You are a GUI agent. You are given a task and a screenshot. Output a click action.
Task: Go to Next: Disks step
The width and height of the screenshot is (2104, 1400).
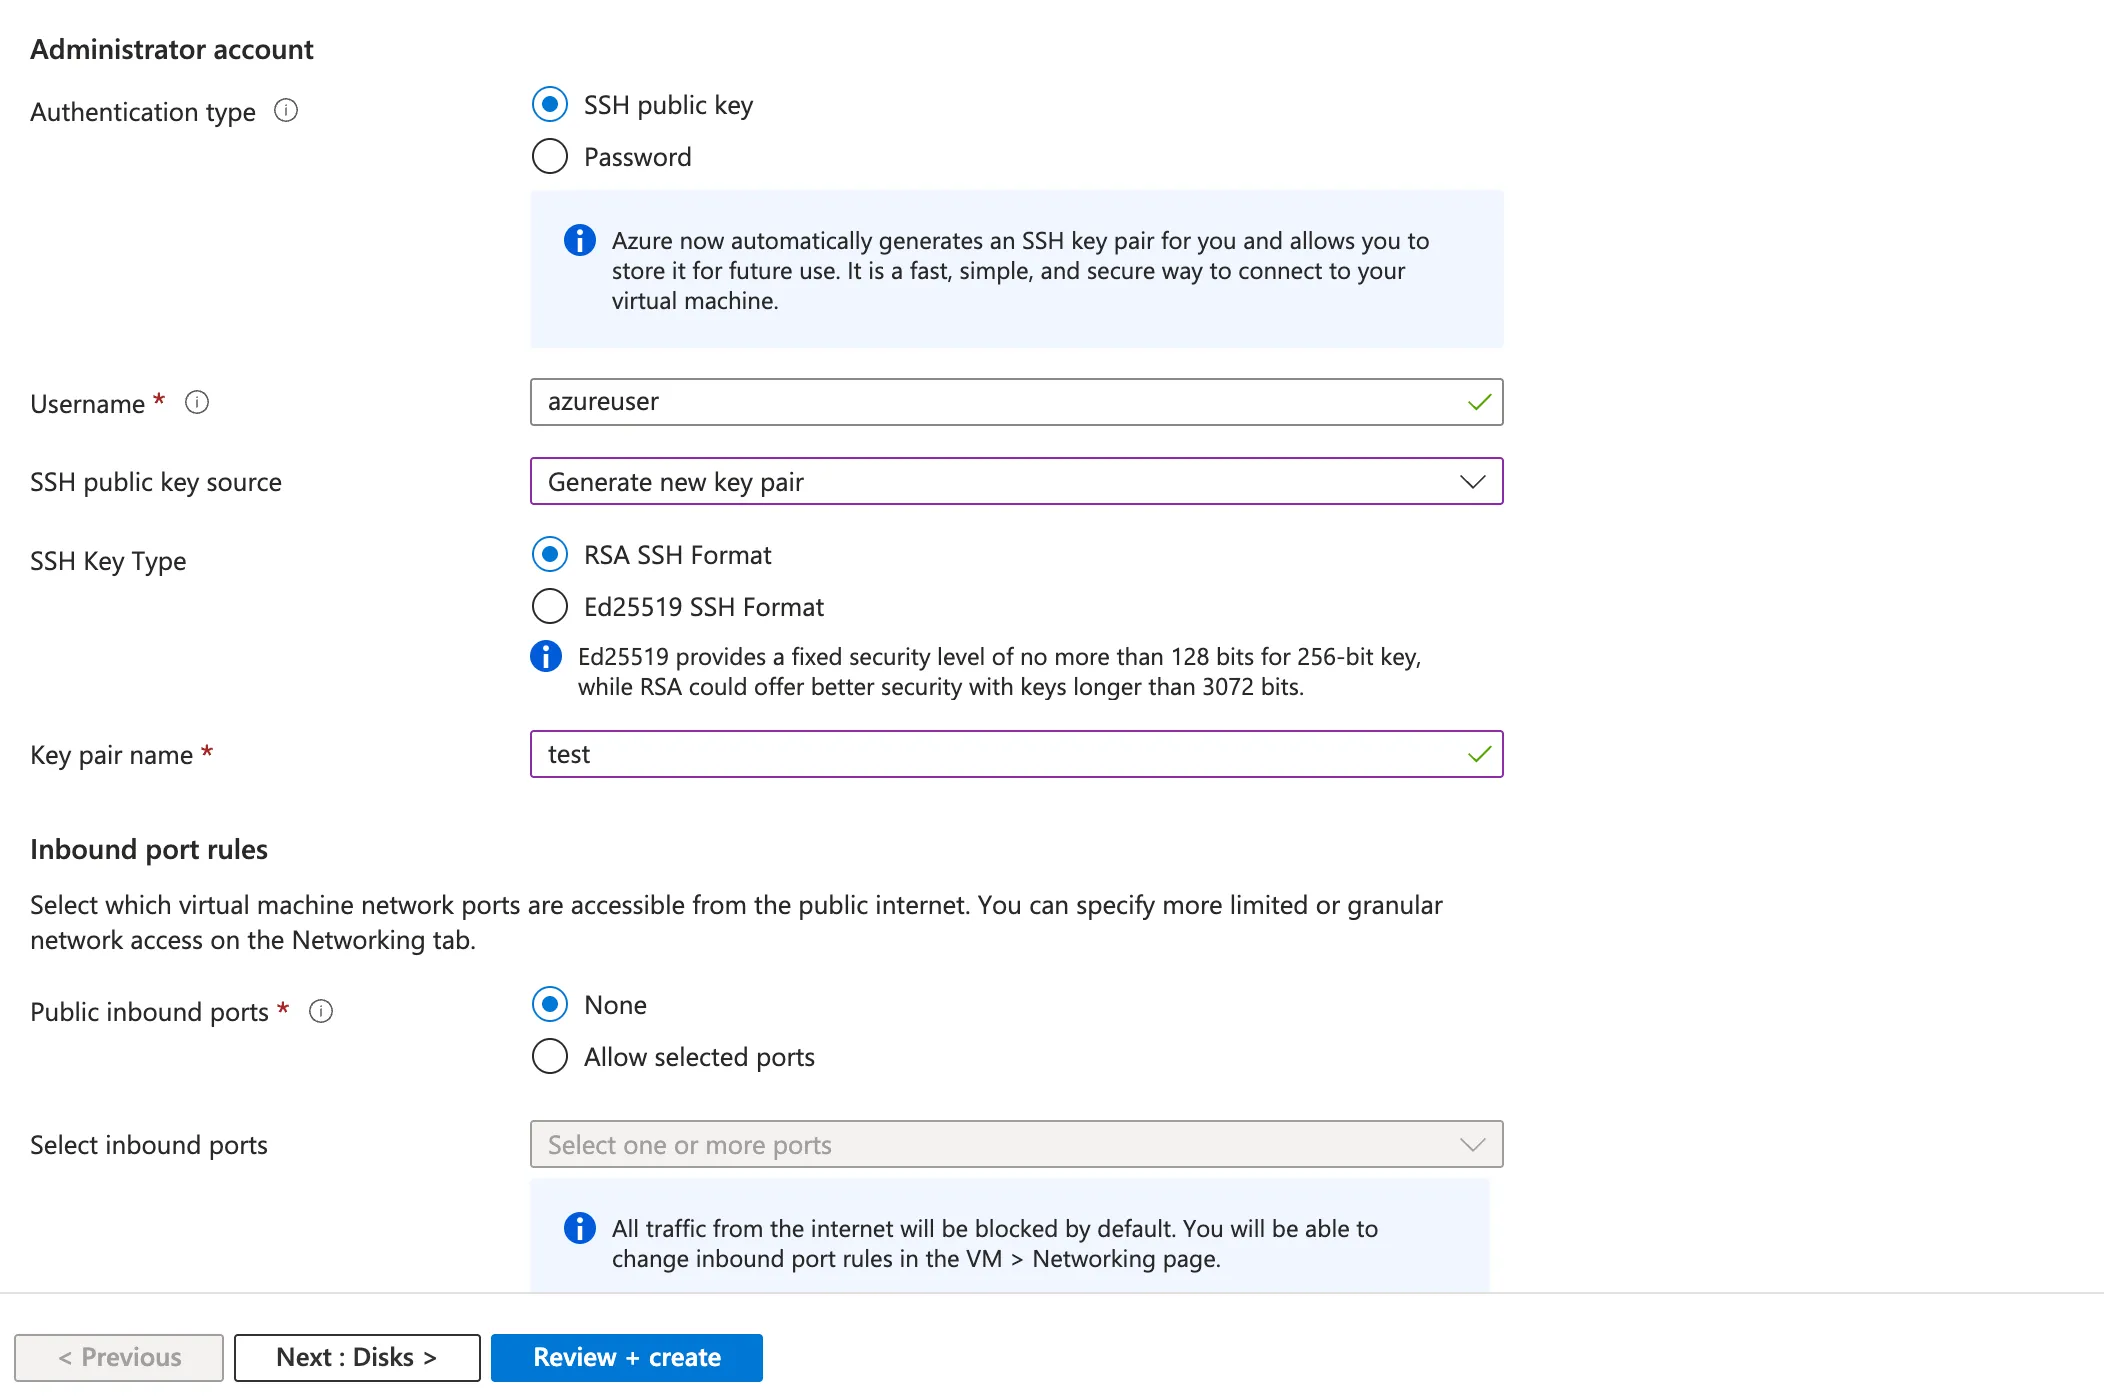pos(357,1357)
